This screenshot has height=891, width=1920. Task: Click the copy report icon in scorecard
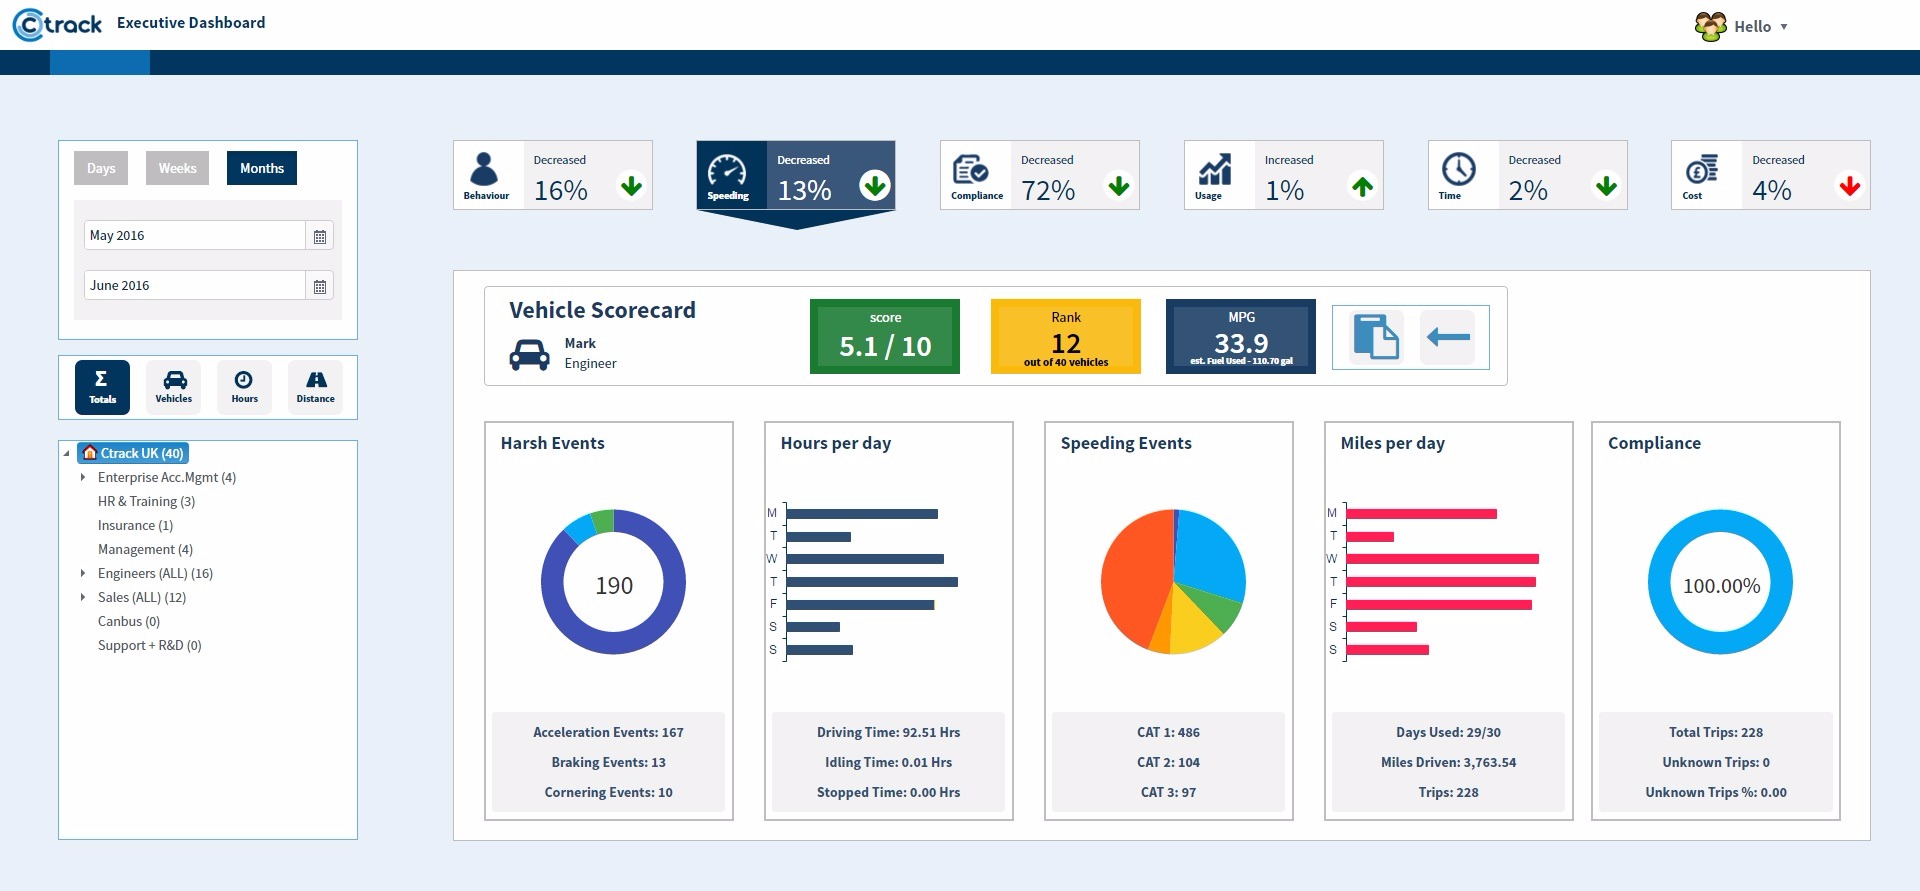coord(1376,337)
